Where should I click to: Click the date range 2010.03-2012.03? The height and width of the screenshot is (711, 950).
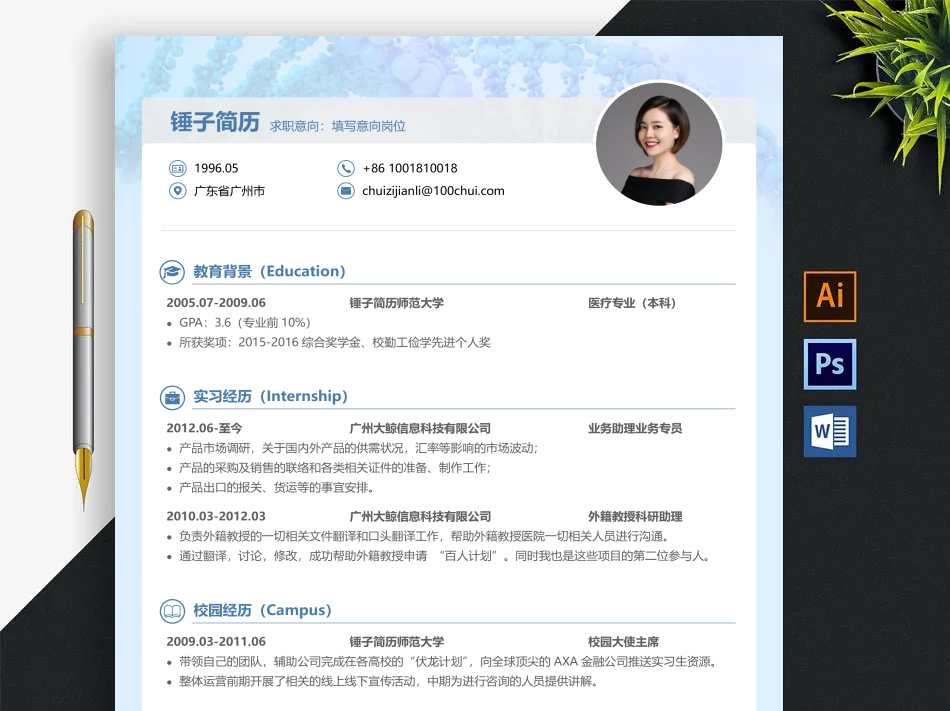pyautogui.click(x=216, y=517)
